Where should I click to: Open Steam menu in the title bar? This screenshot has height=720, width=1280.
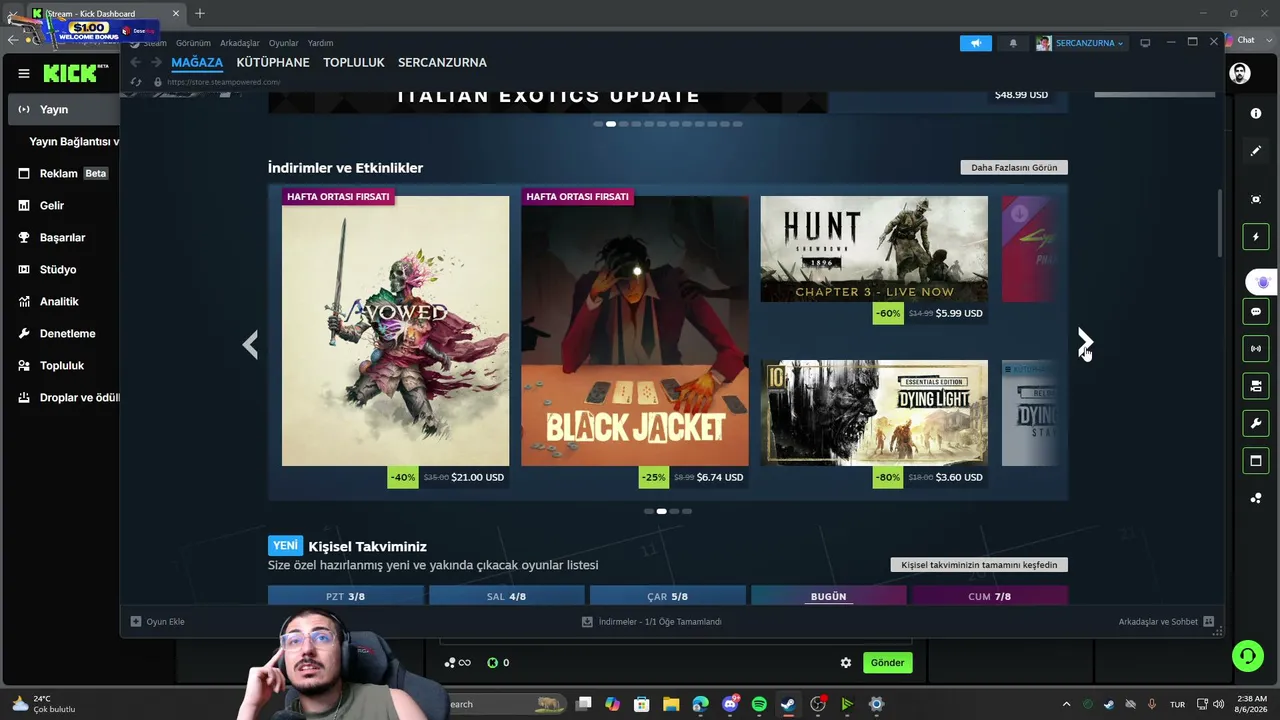pos(155,43)
